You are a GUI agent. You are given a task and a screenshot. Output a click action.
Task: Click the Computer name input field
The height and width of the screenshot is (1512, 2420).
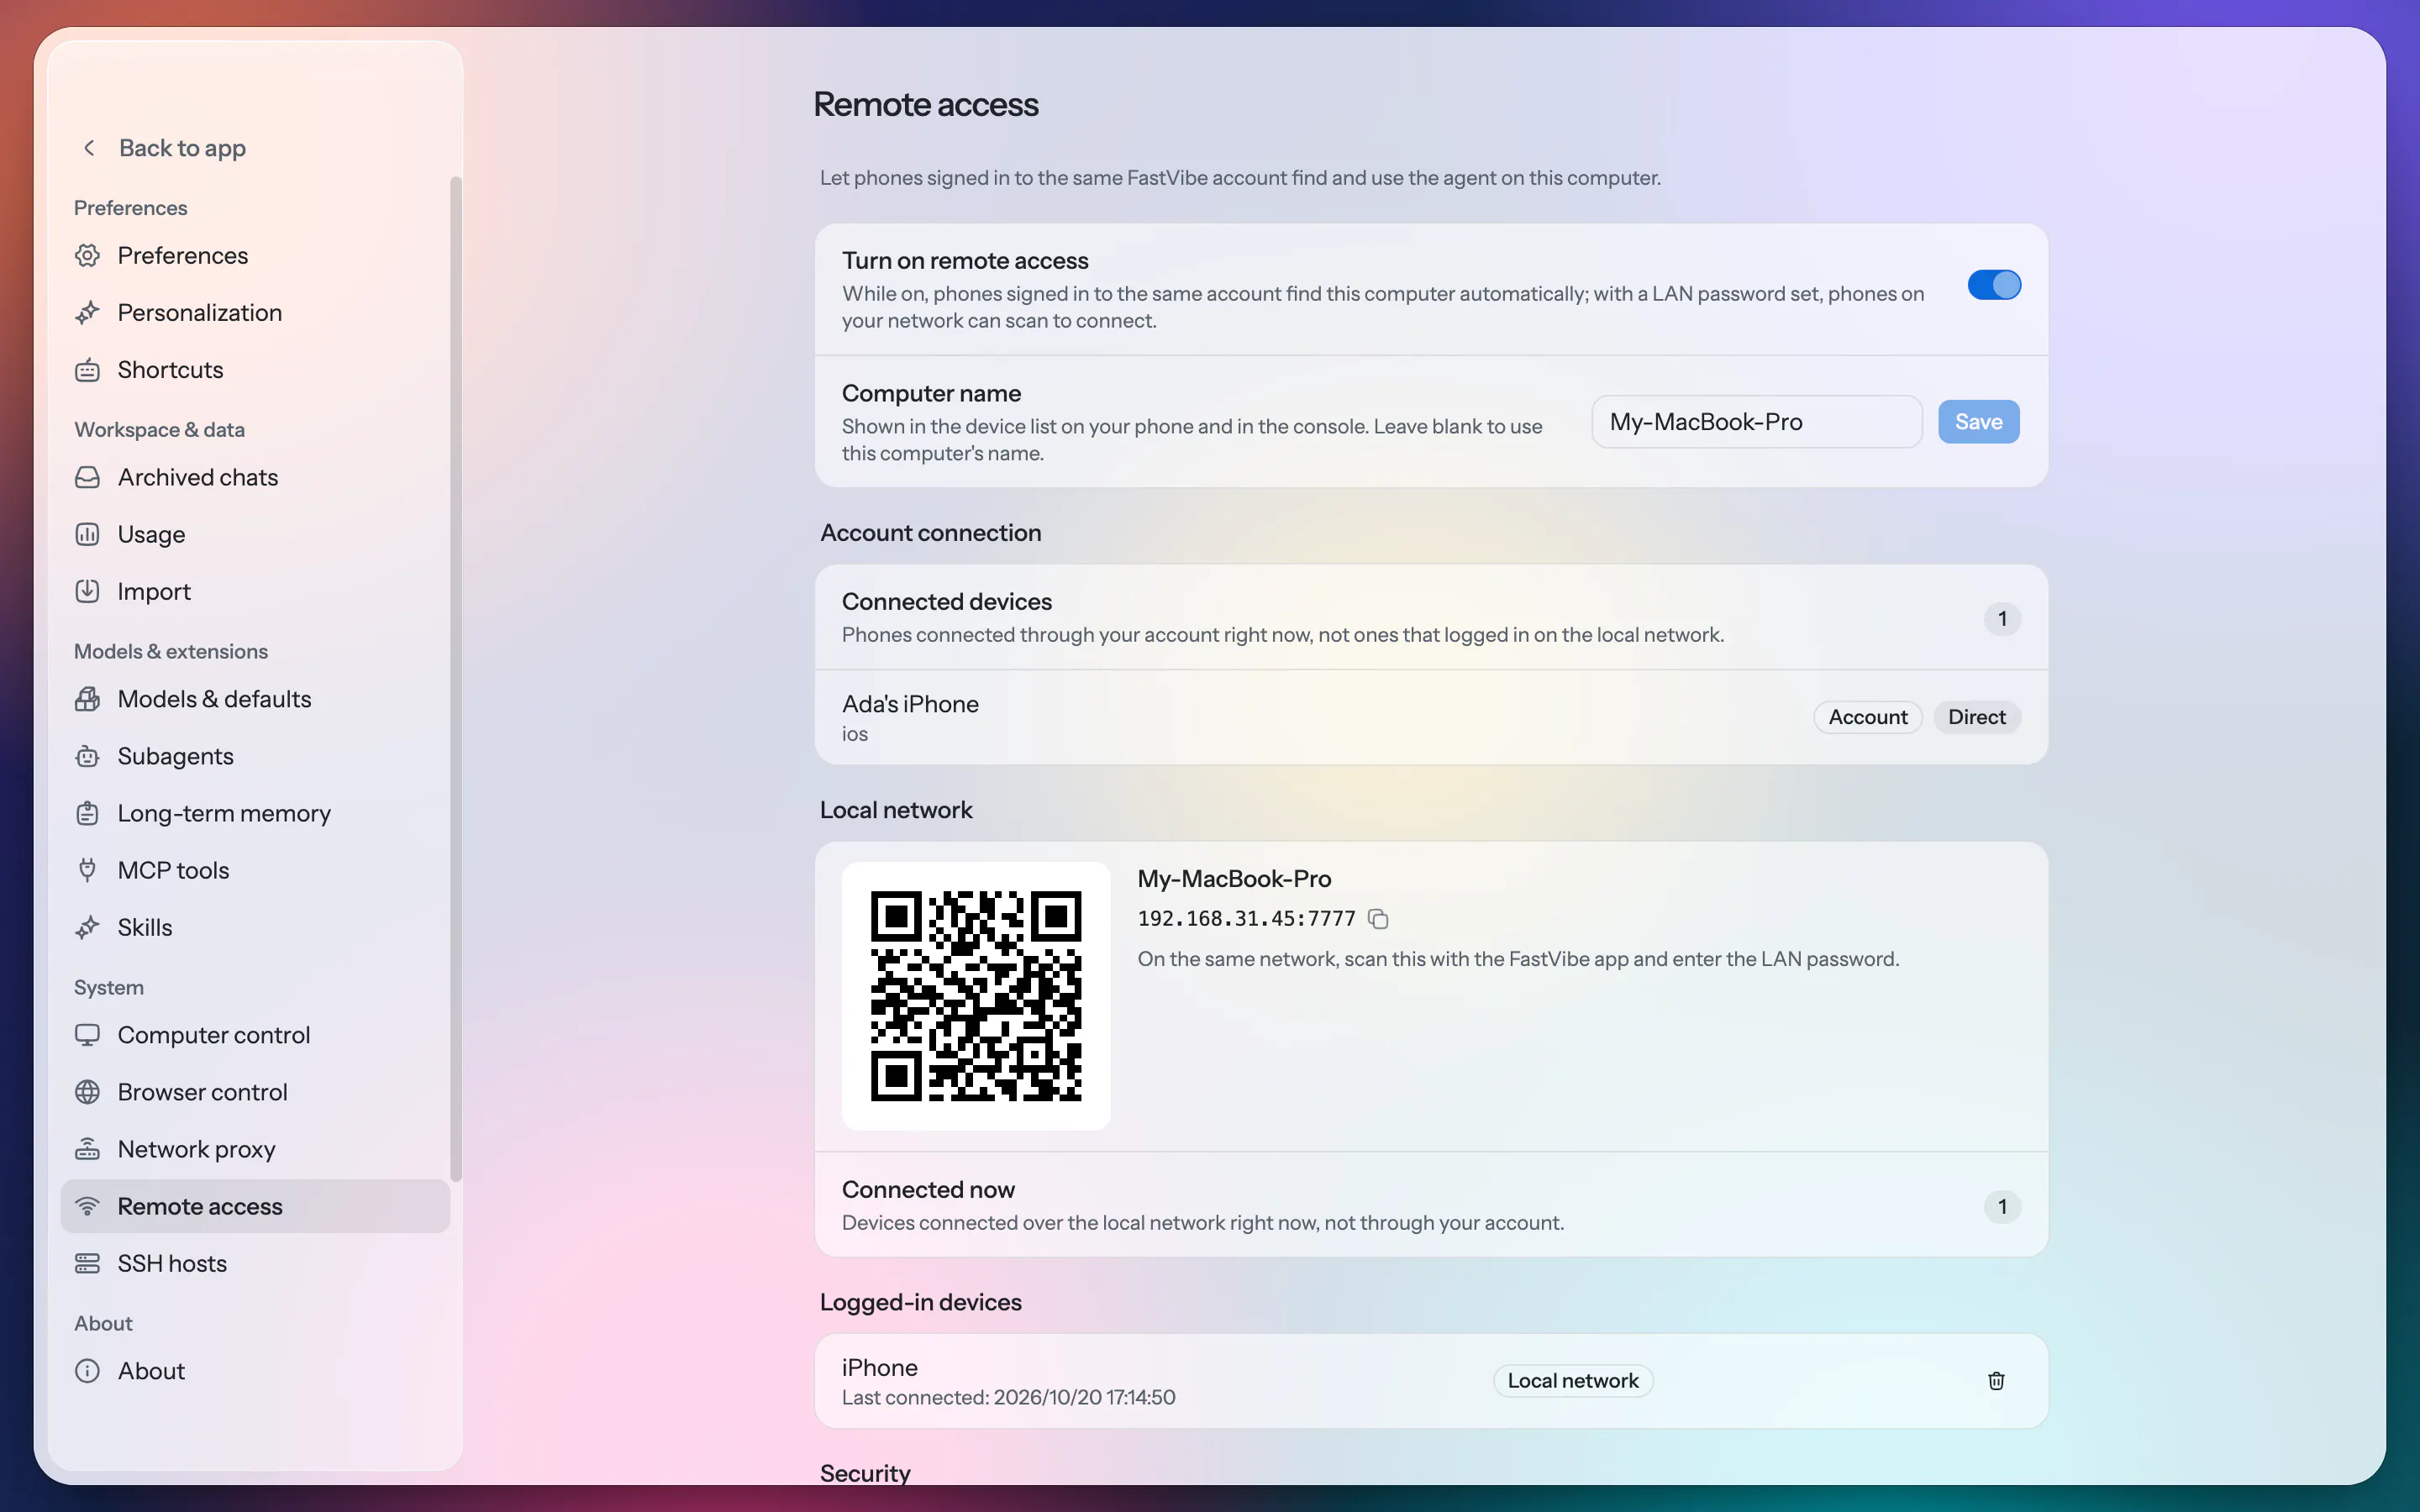1756,422
